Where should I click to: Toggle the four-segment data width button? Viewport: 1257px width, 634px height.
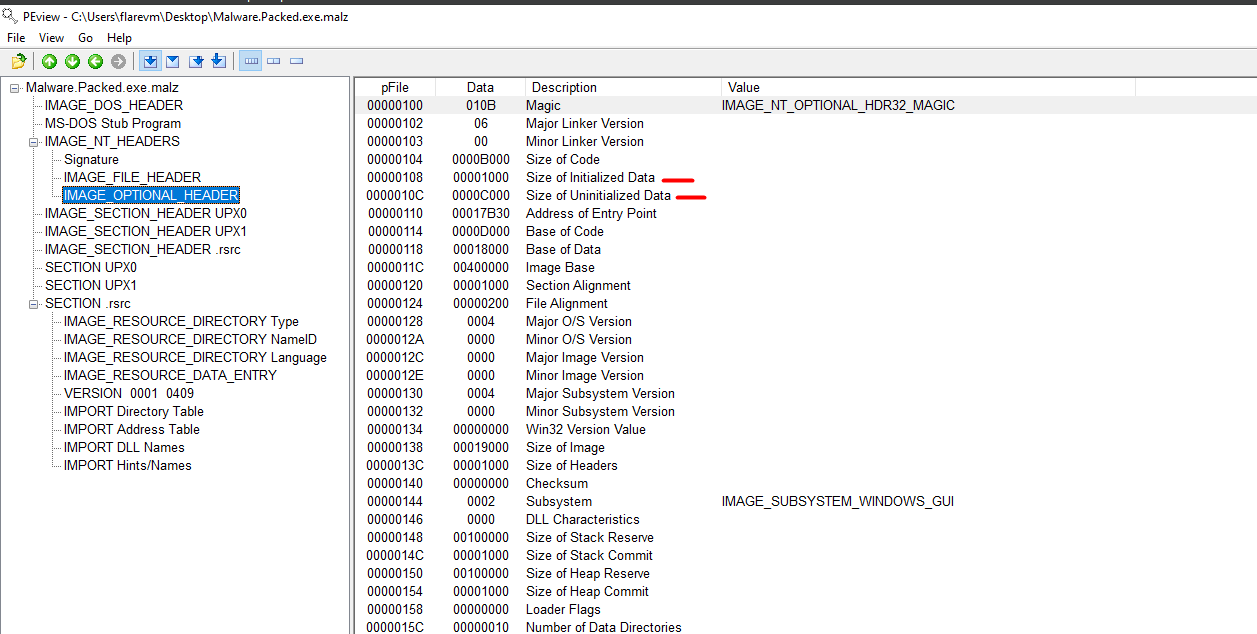pyautogui.click(x=251, y=61)
